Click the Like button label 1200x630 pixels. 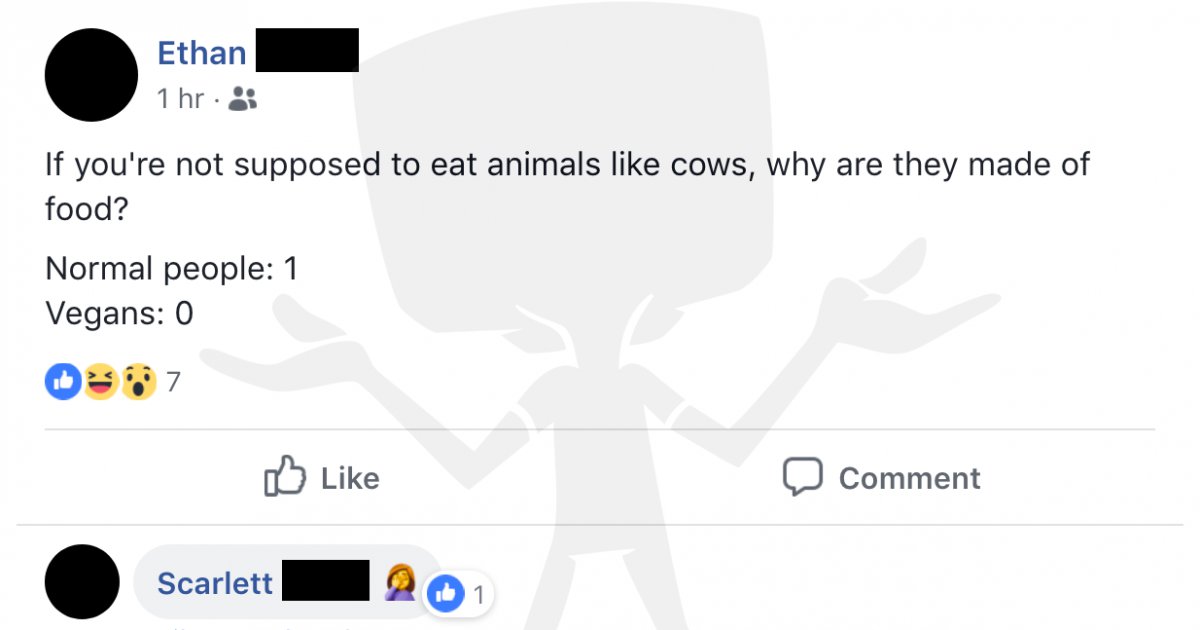350,478
